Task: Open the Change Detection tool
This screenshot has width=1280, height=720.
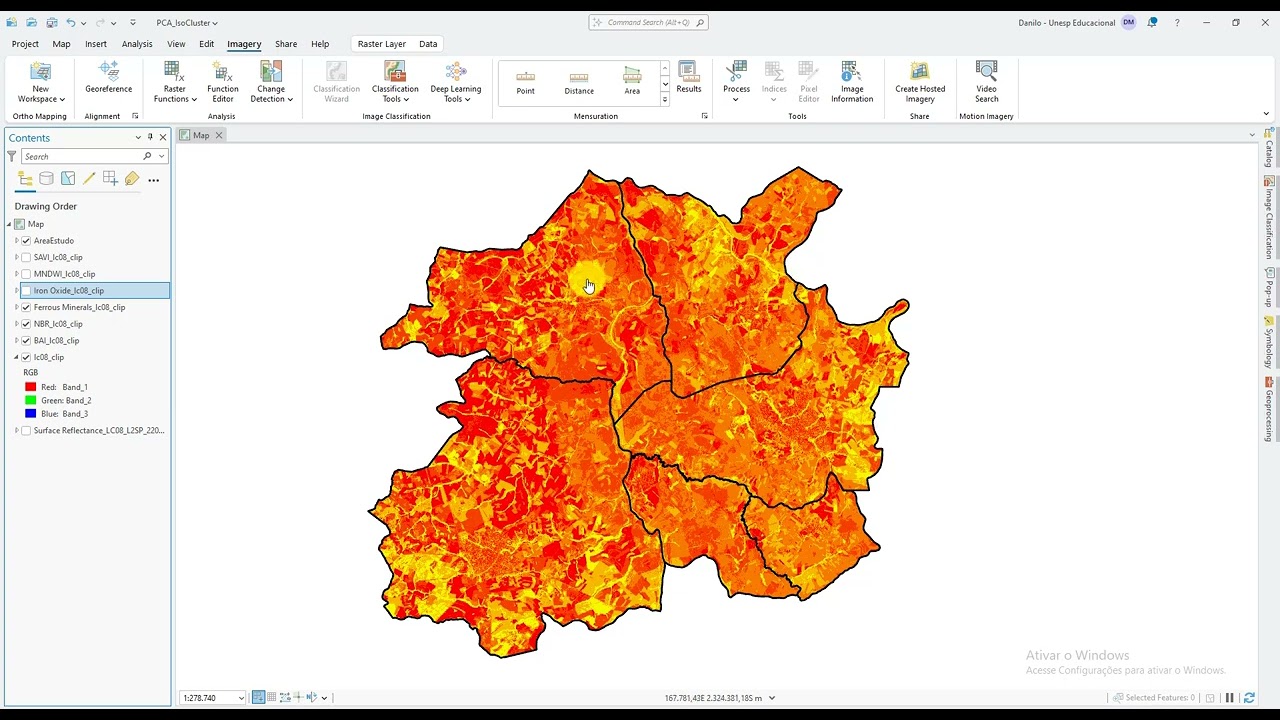Action: (x=271, y=82)
